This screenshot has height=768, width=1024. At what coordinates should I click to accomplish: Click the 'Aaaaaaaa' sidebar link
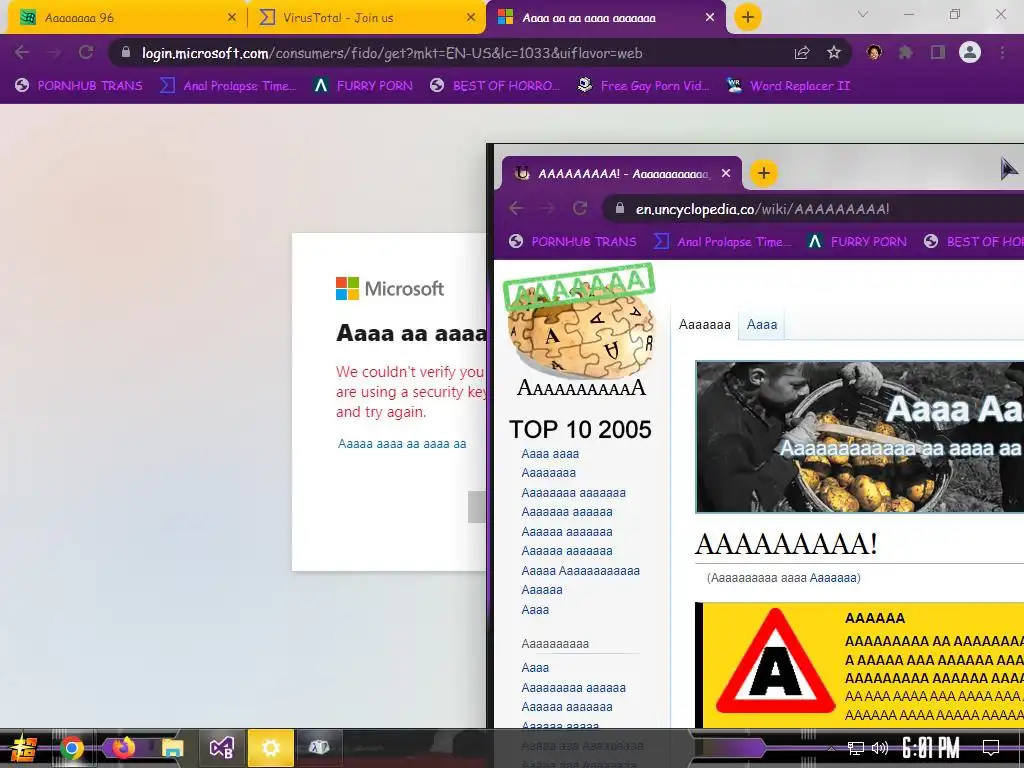coord(549,473)
